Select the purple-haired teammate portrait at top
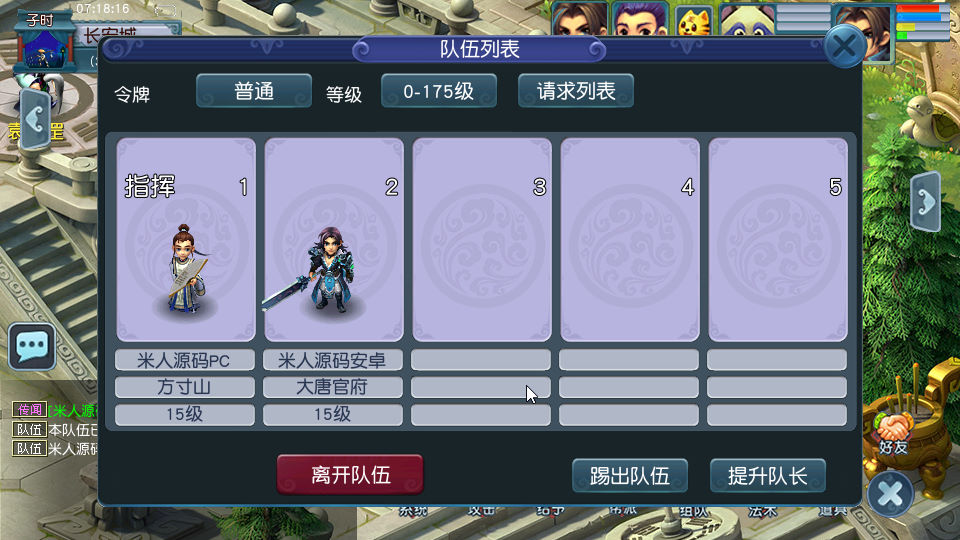This screenshot has height=540, width=960. click(x=640, y=18)
